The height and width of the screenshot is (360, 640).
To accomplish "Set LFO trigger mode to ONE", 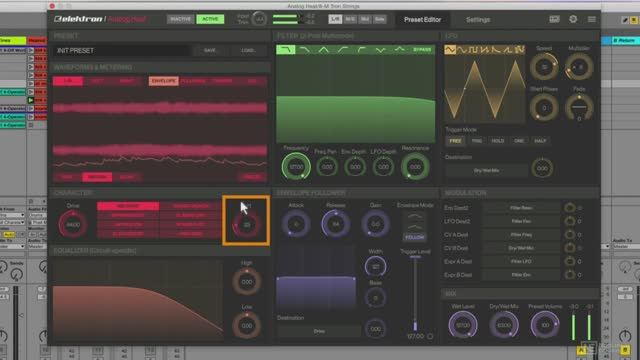I will point(519,141).
